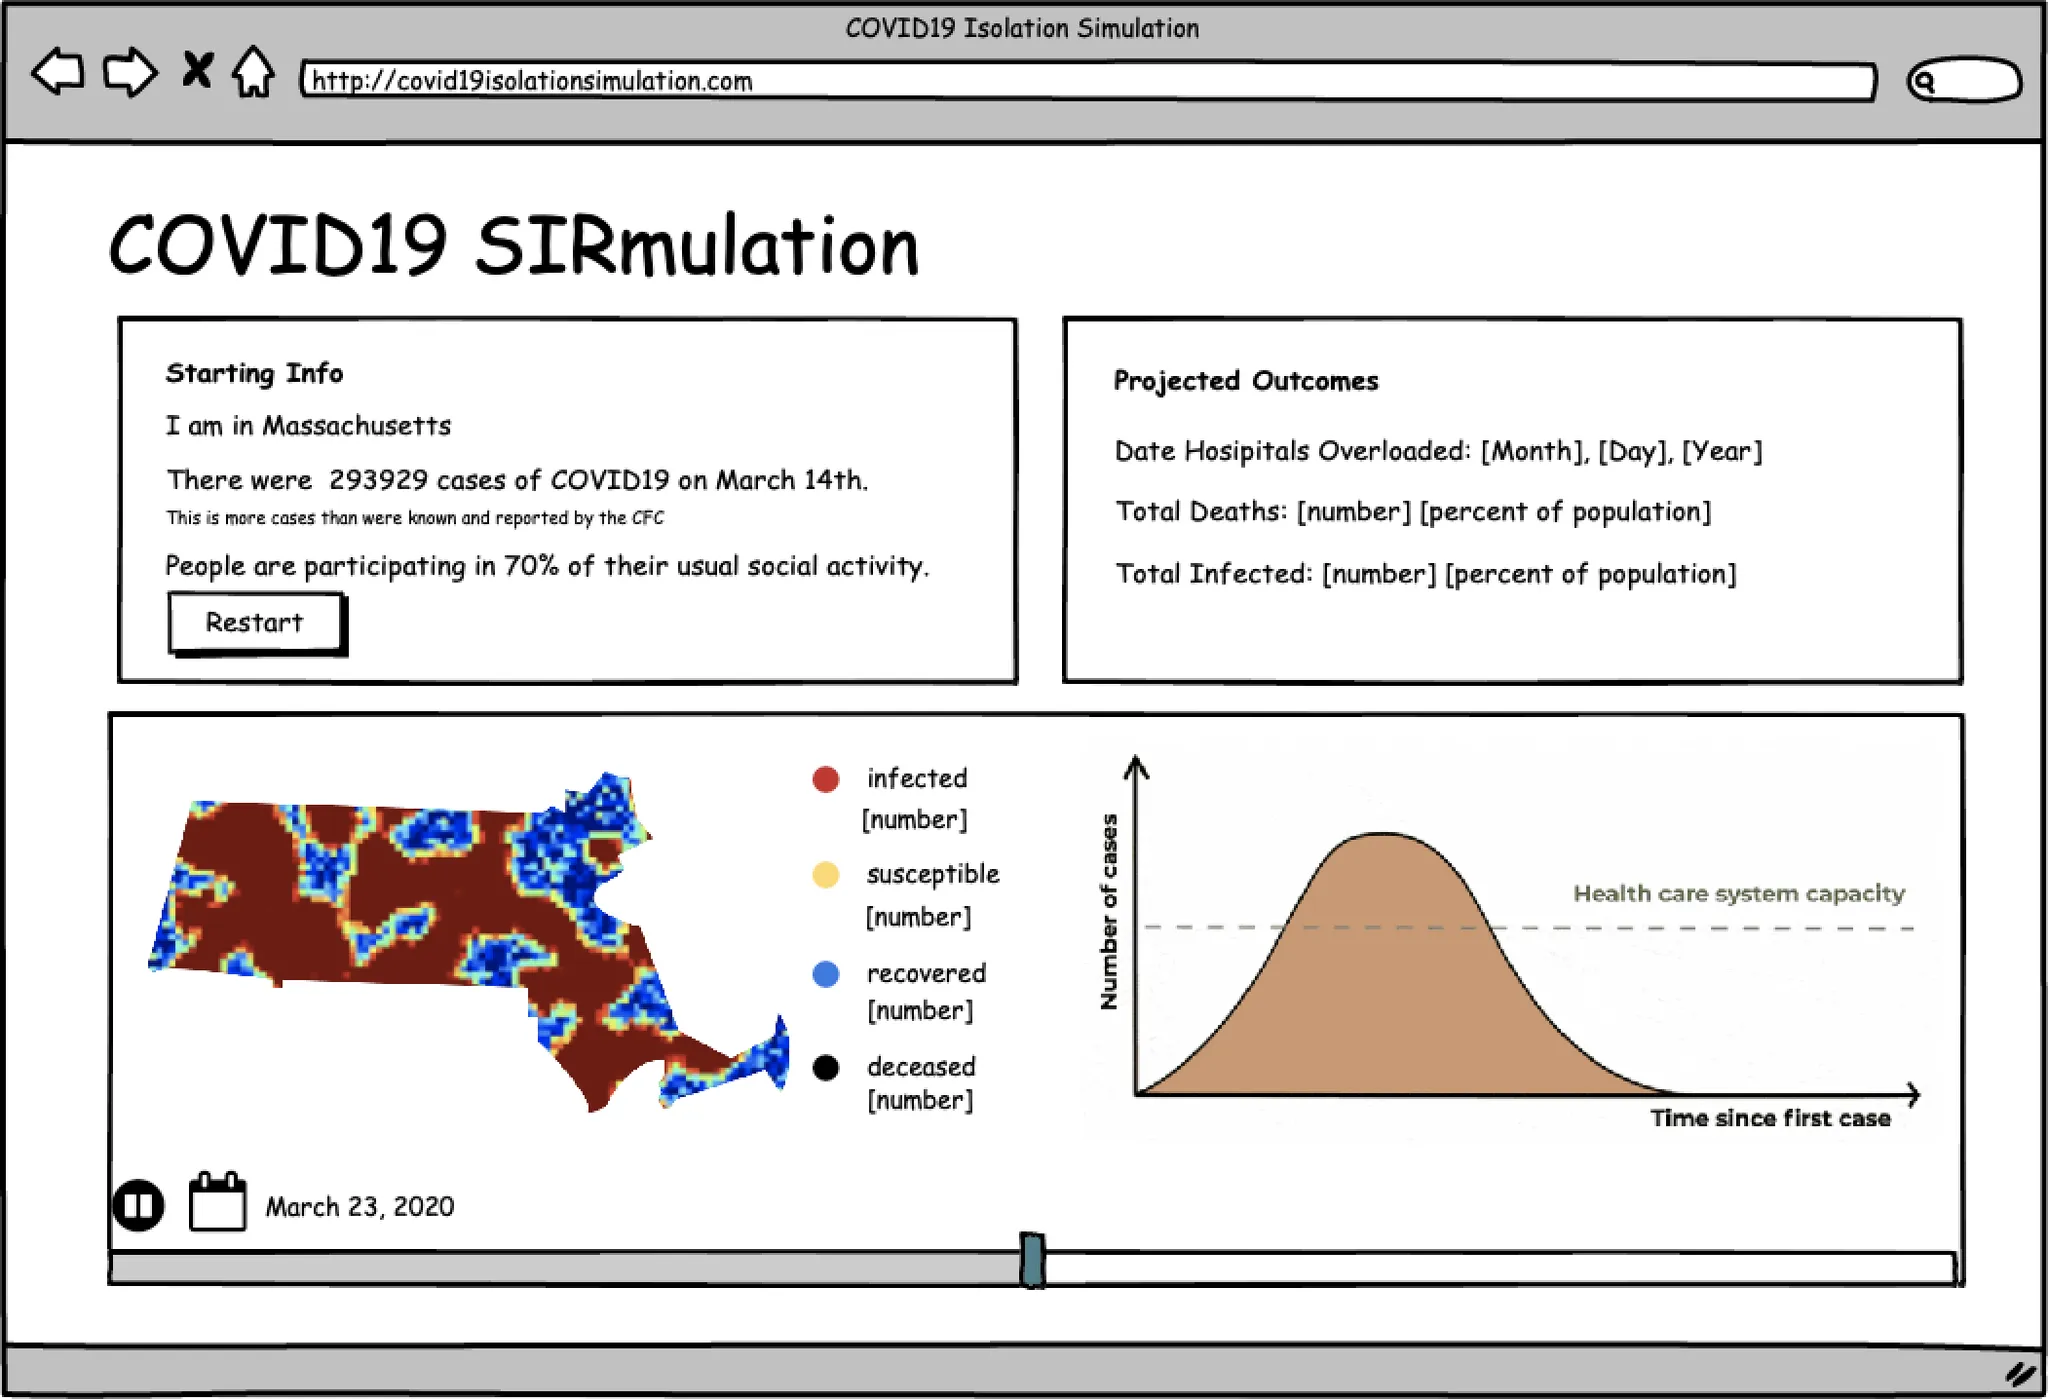Click 'COVID19 Isolation Simulation' window title
The image size is (2048, 1399).
pyautogui.click(x=1022, y=28)
